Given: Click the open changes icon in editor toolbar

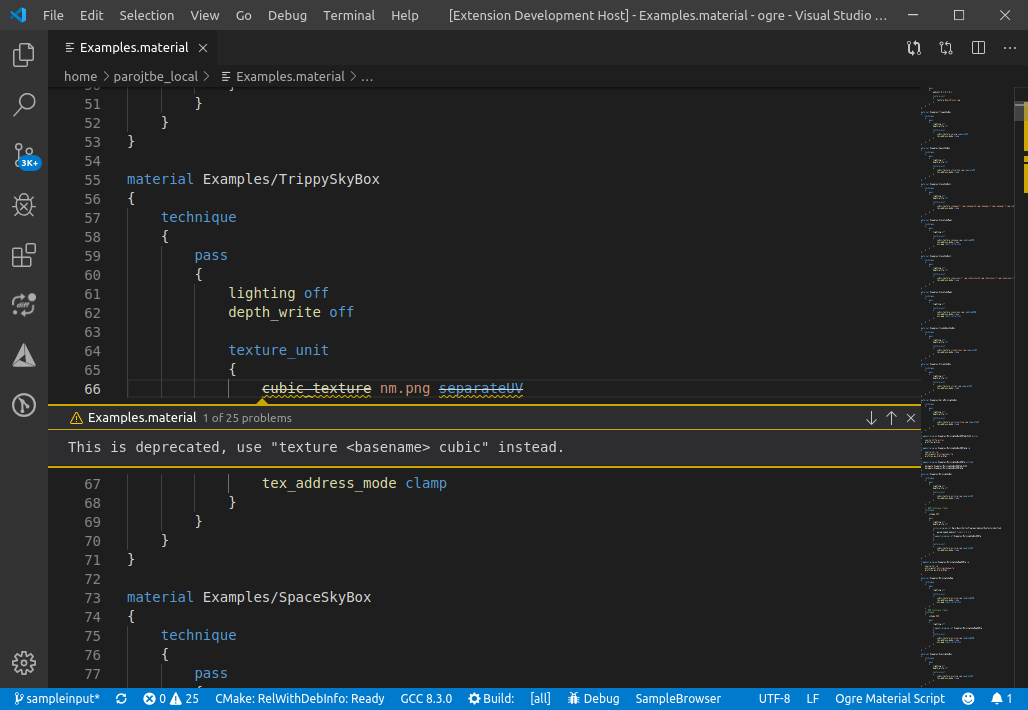Looking at the screenshot, I should (946, 48).
